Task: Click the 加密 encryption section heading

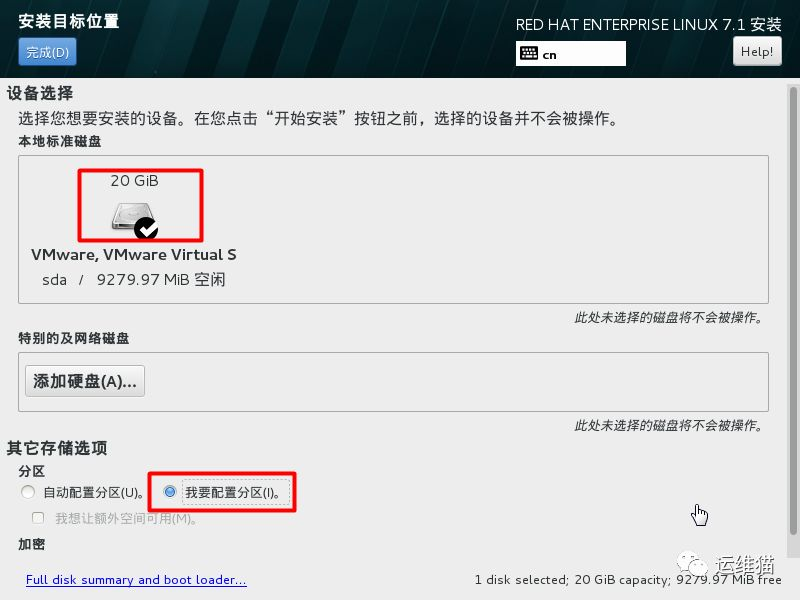Action: tap(32, 544)
